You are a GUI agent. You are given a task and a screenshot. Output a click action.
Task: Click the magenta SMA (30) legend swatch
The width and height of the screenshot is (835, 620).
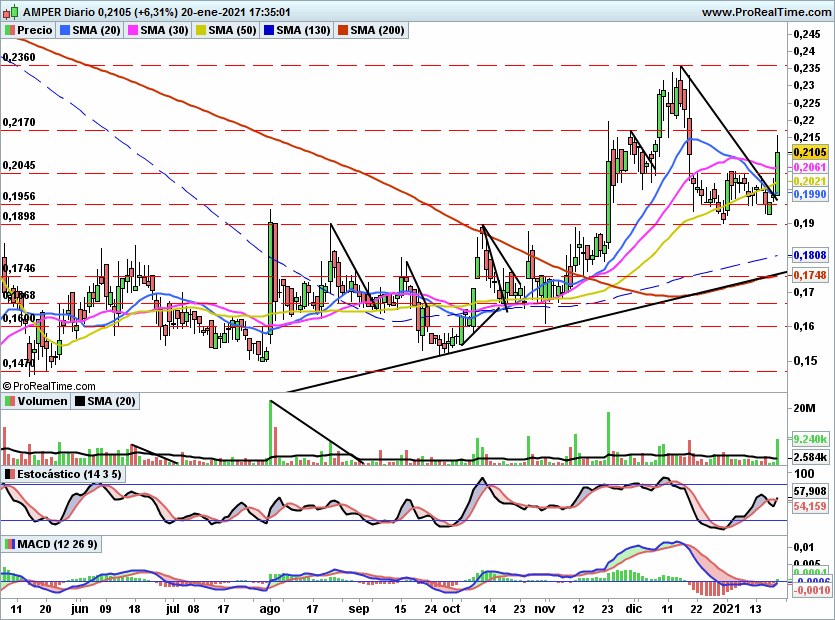point(133,30)
